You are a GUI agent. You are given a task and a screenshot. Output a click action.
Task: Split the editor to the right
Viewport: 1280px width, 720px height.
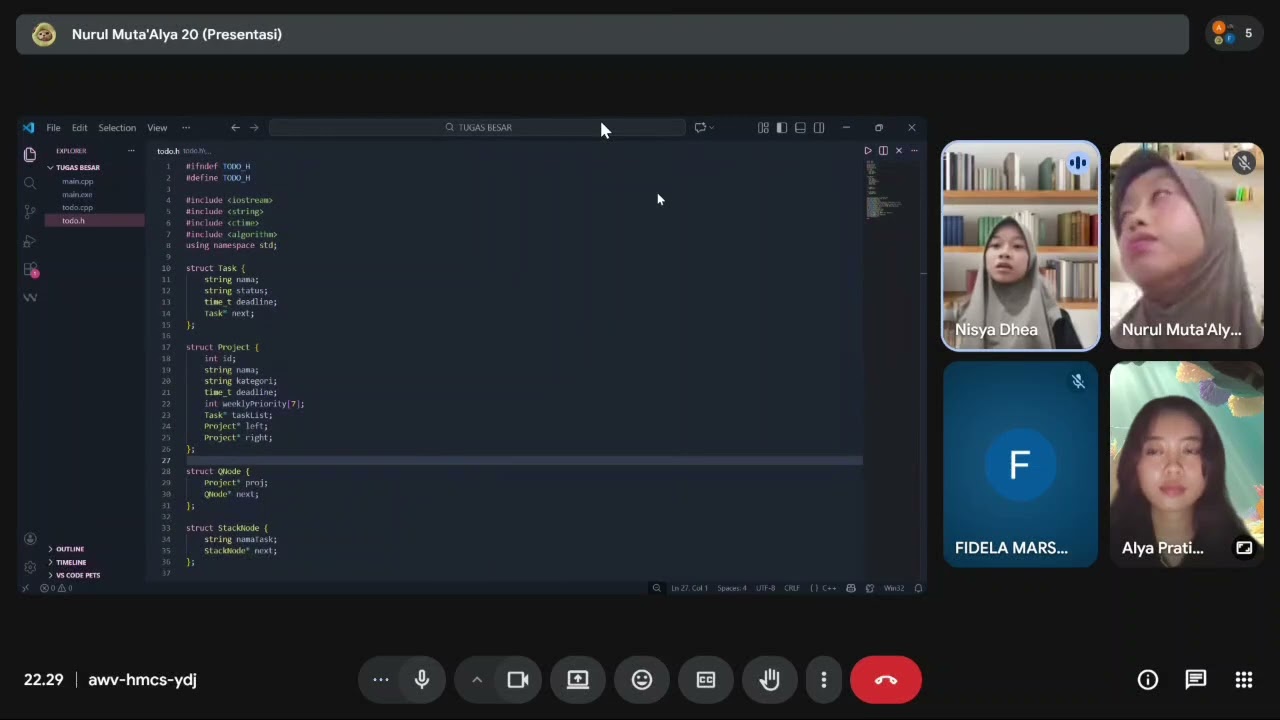point(883,151)
